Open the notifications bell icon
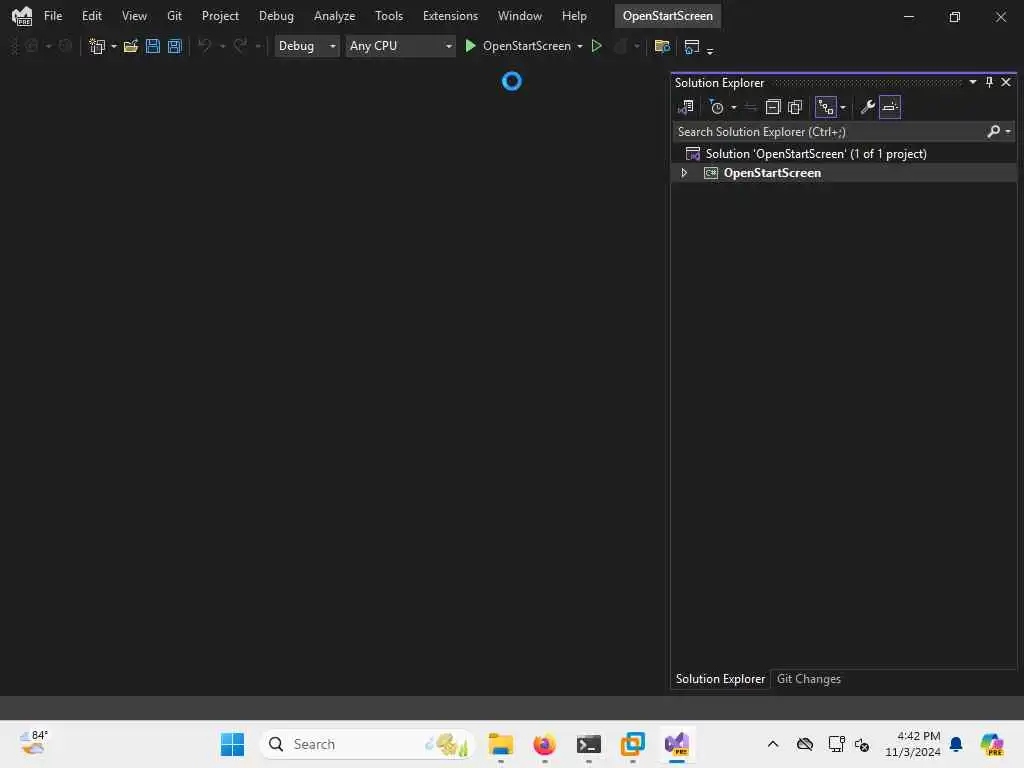 (956, 744)
